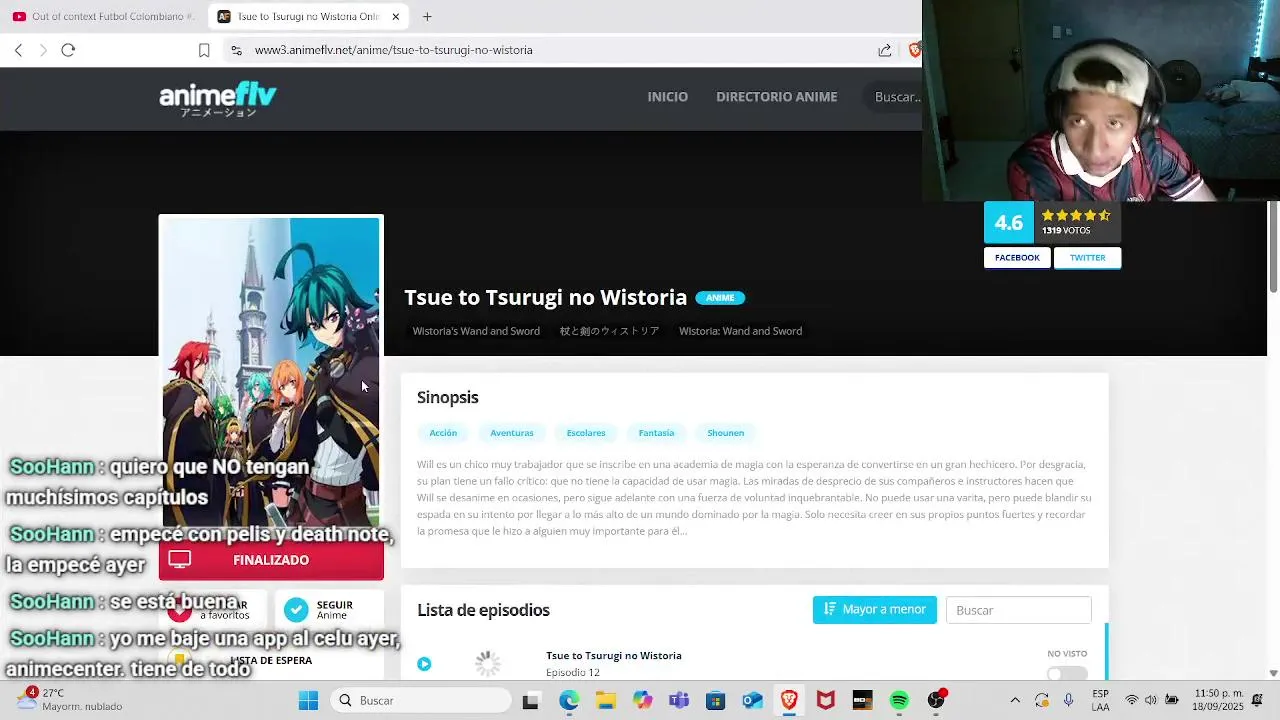
Task: Open OBS Studio from the taskbar
Action: (936, 700)
